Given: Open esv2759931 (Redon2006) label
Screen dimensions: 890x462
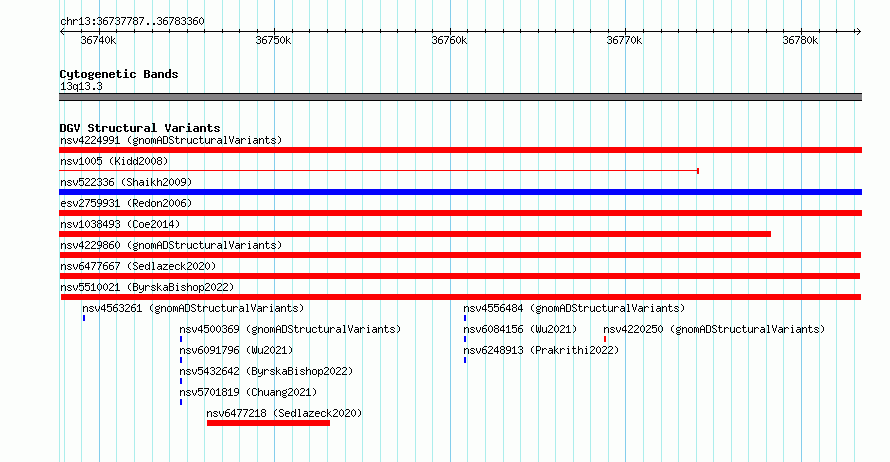Looking at the screenshot, I should pos(126,203).
